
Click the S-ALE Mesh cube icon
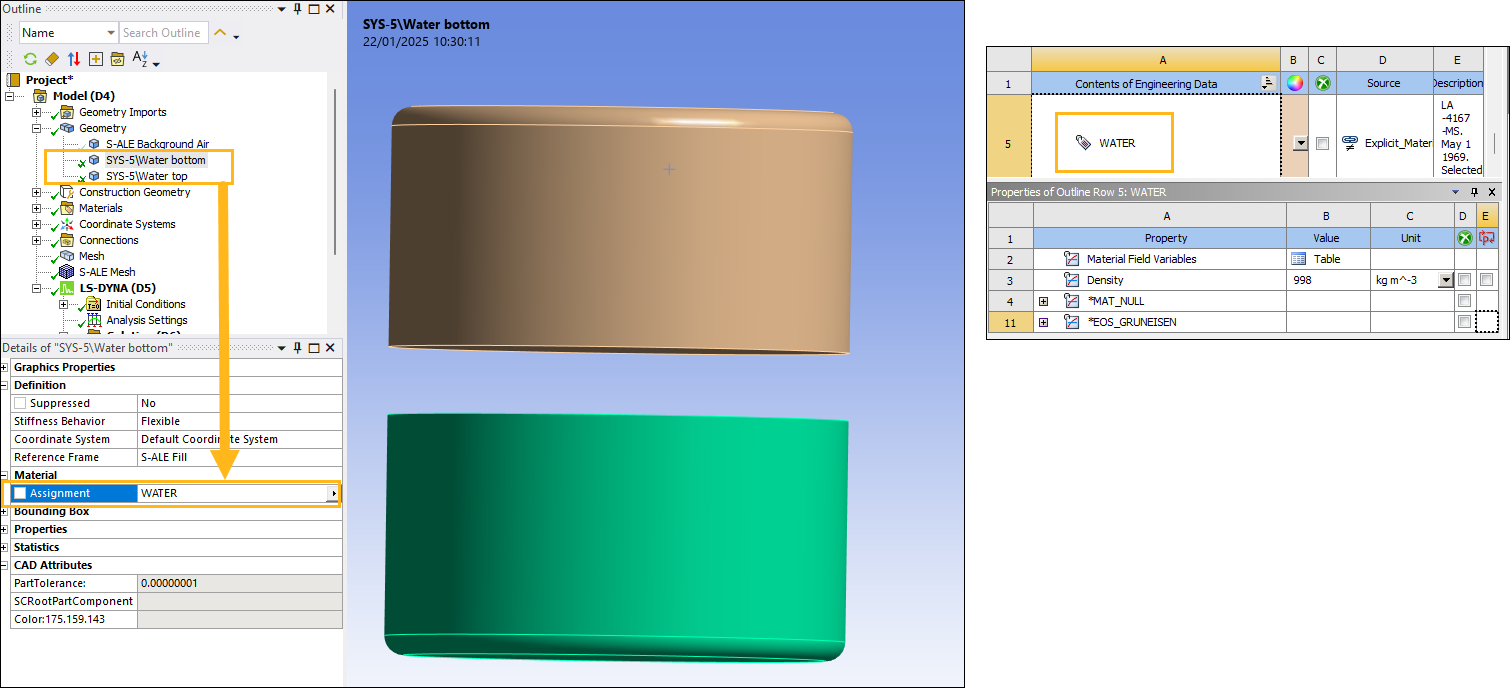[67, 272]
